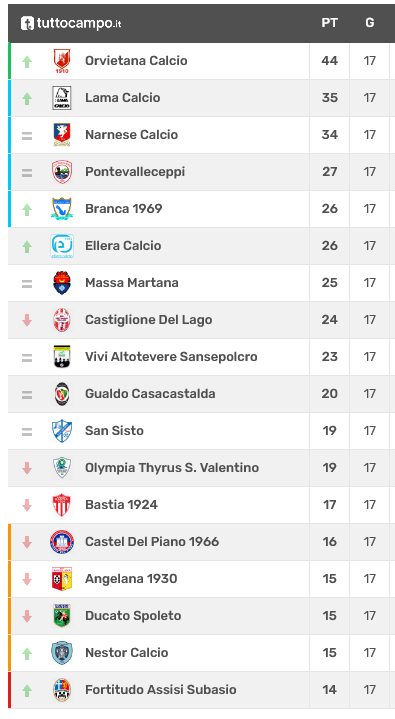Click the Orvietana Calcio team crest

[x=61, y=61]
